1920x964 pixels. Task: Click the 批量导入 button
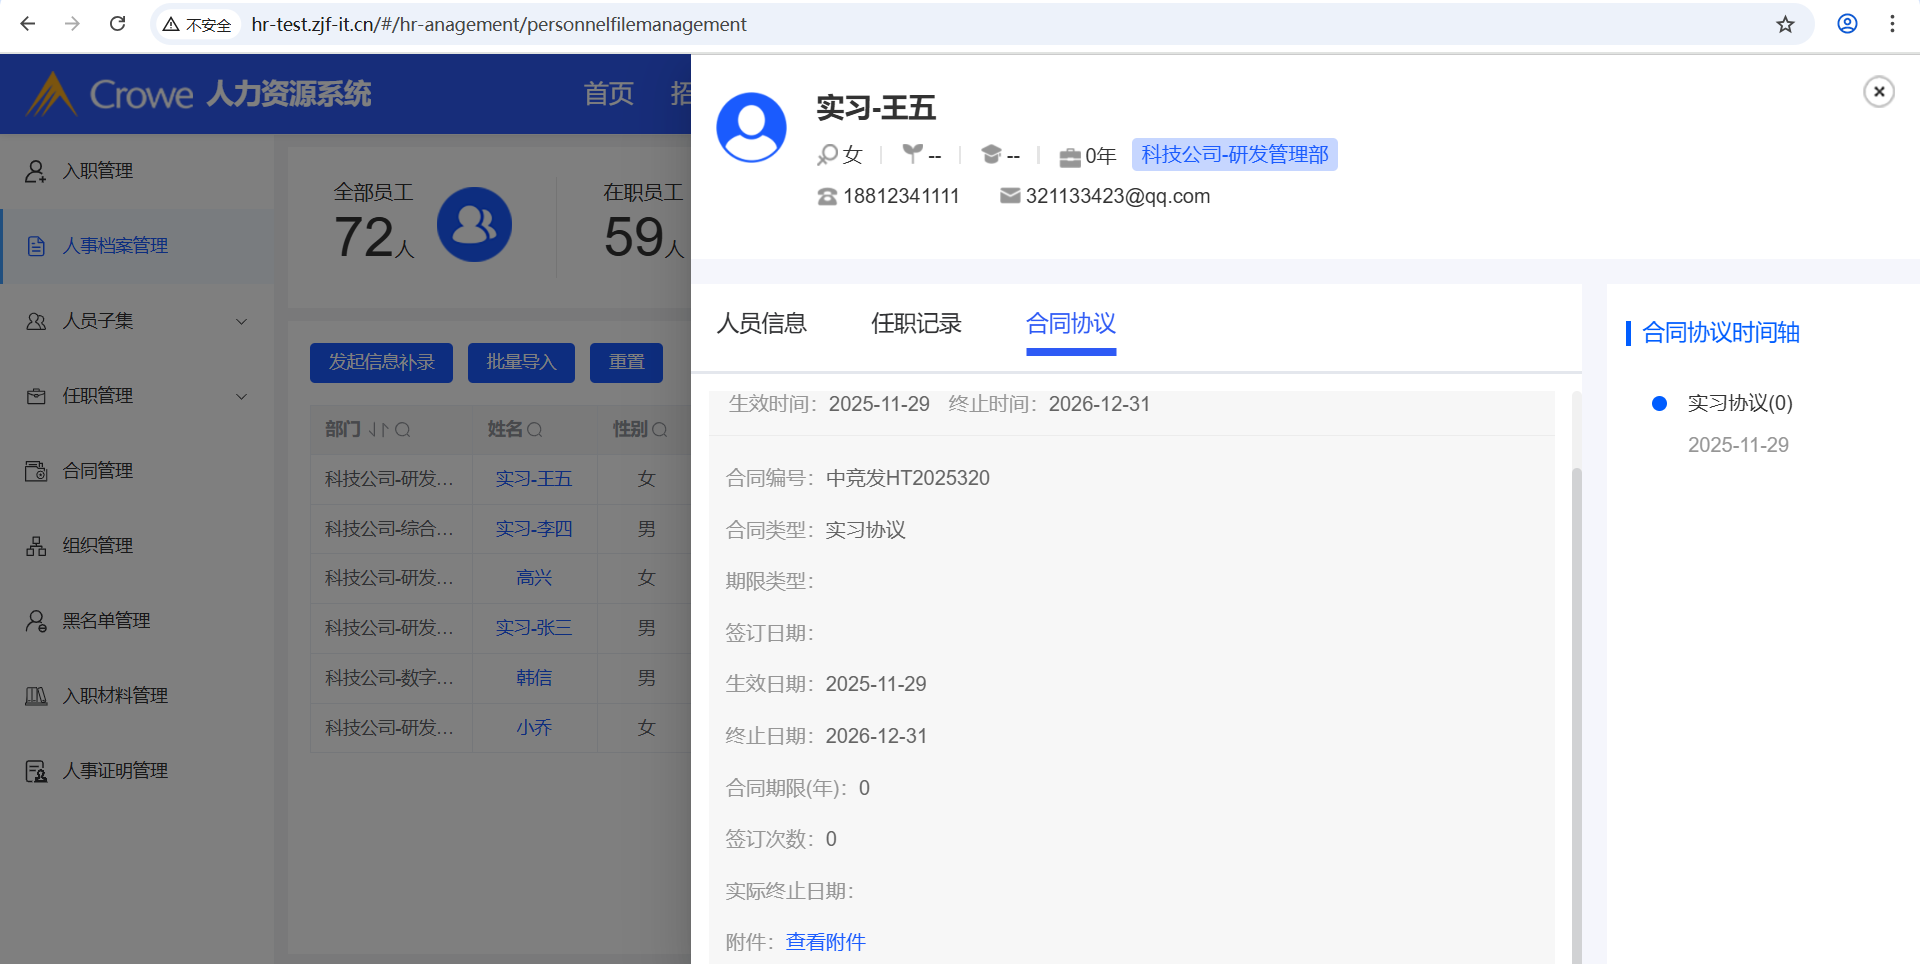(x=521, y=362)
